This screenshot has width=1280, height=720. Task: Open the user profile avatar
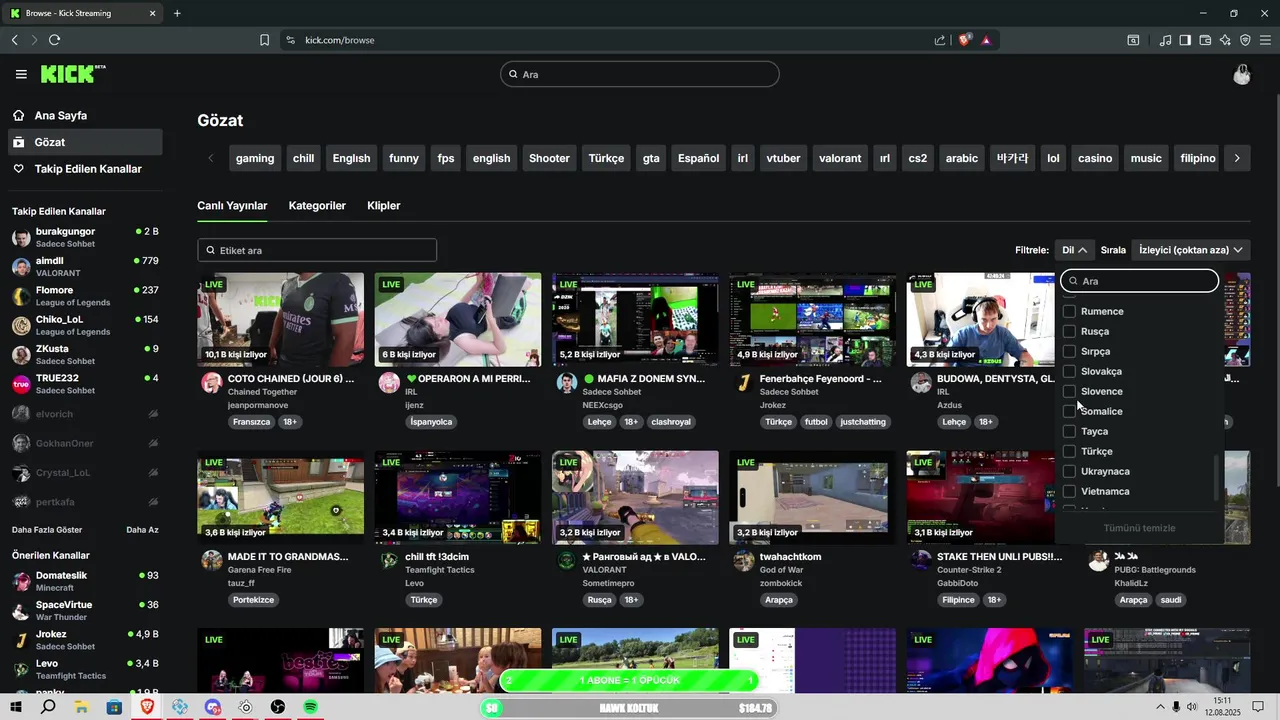coord(1242,74)
